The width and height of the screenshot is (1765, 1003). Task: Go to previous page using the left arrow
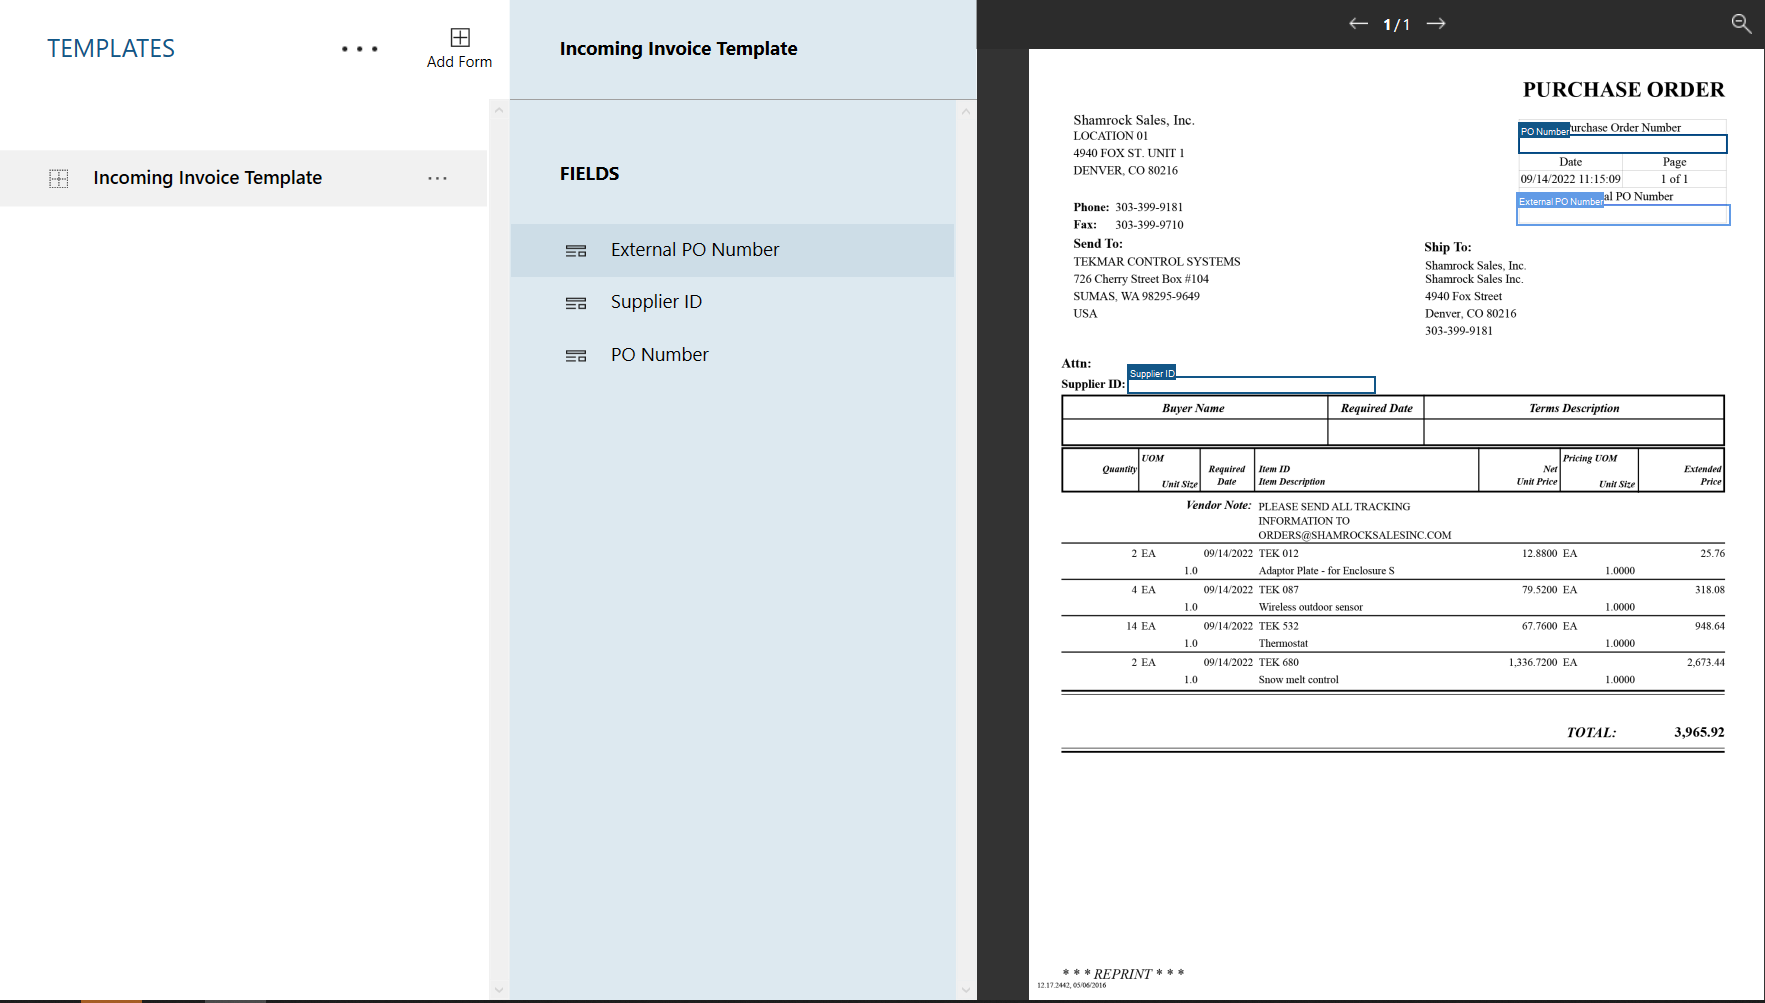click(x=1358, y=22)
